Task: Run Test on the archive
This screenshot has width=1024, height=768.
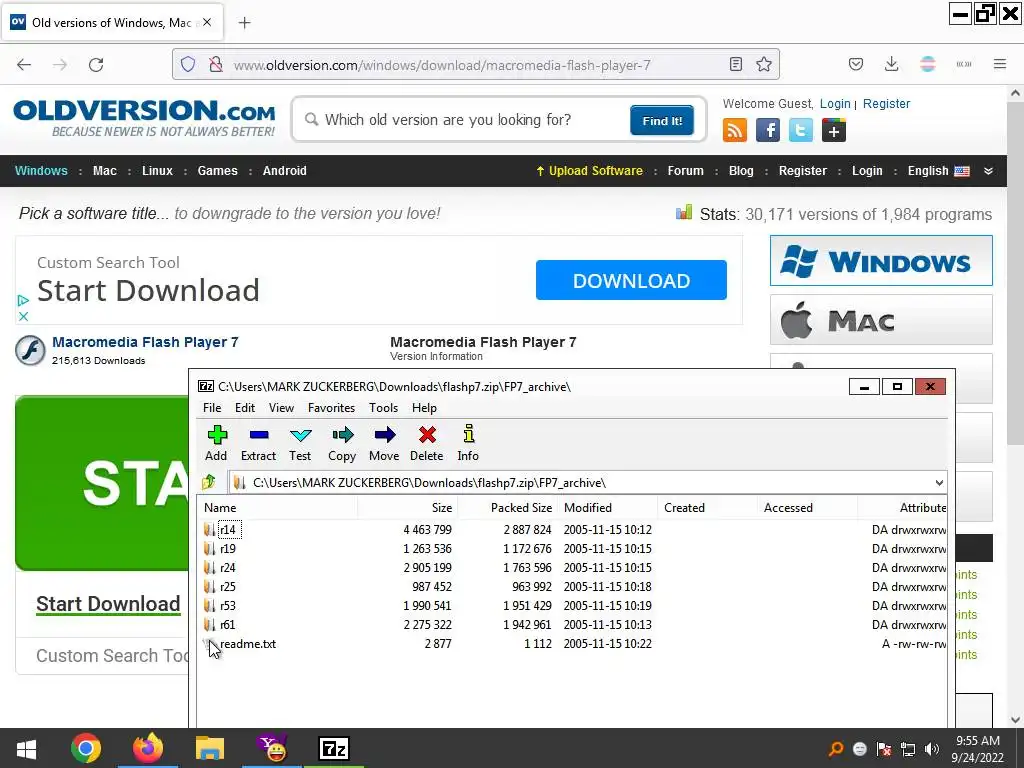Action: pos(300,443)
